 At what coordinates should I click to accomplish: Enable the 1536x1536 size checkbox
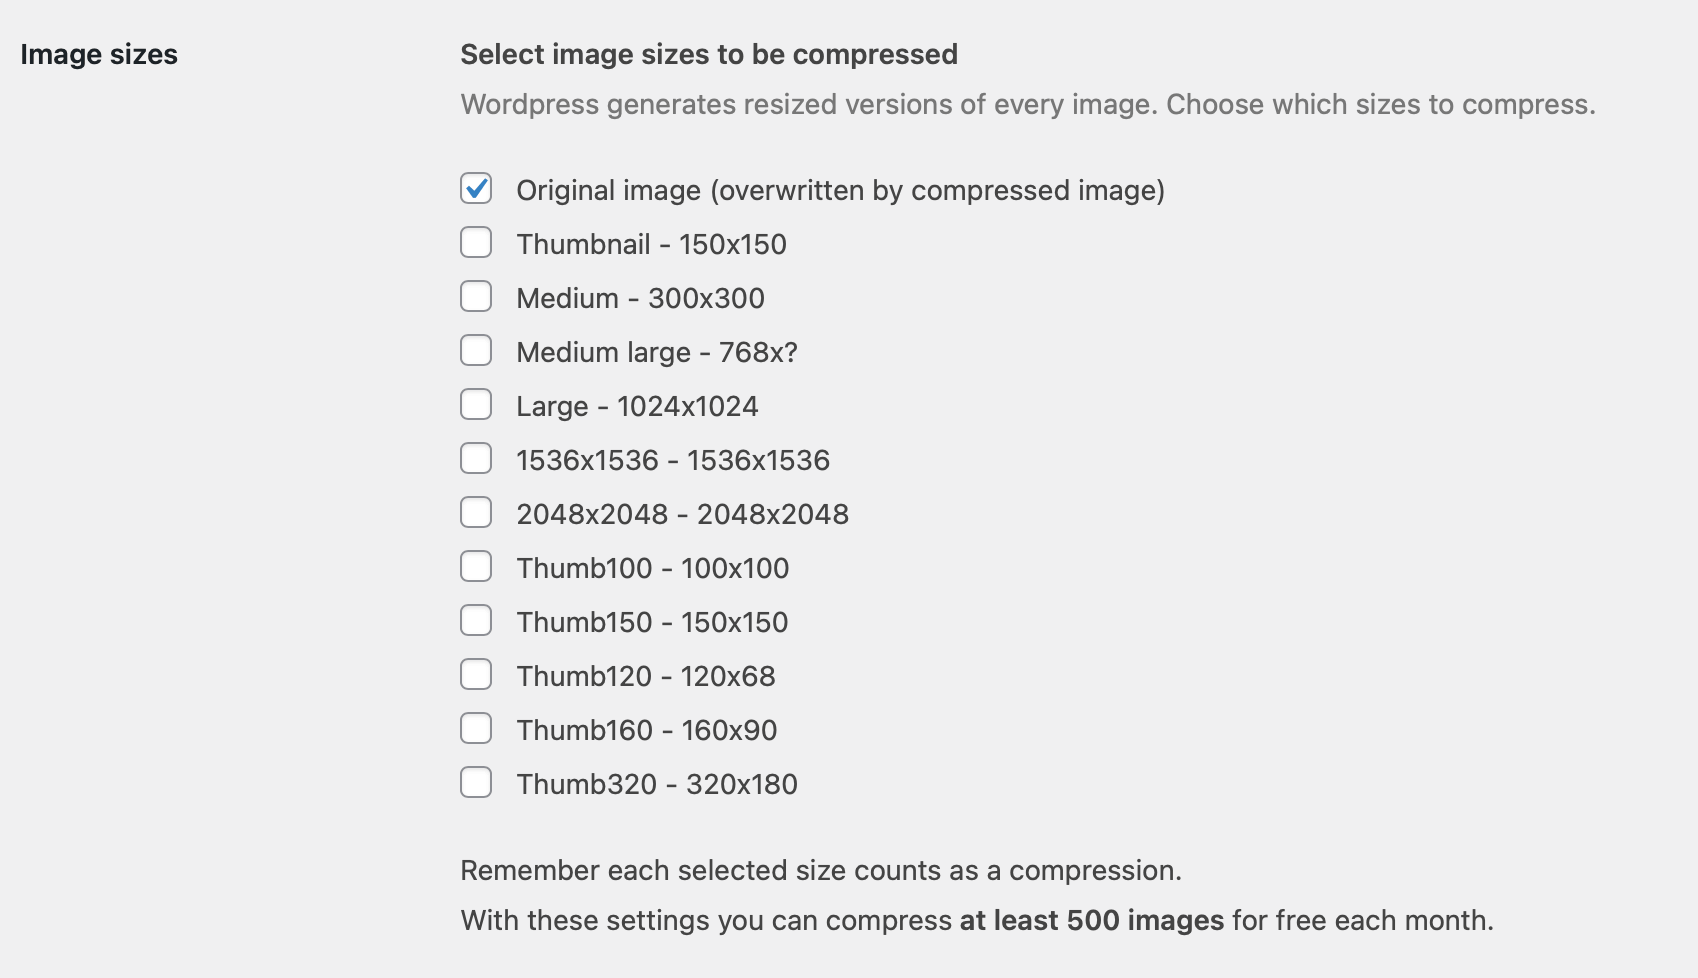click(x=476, y=458)
